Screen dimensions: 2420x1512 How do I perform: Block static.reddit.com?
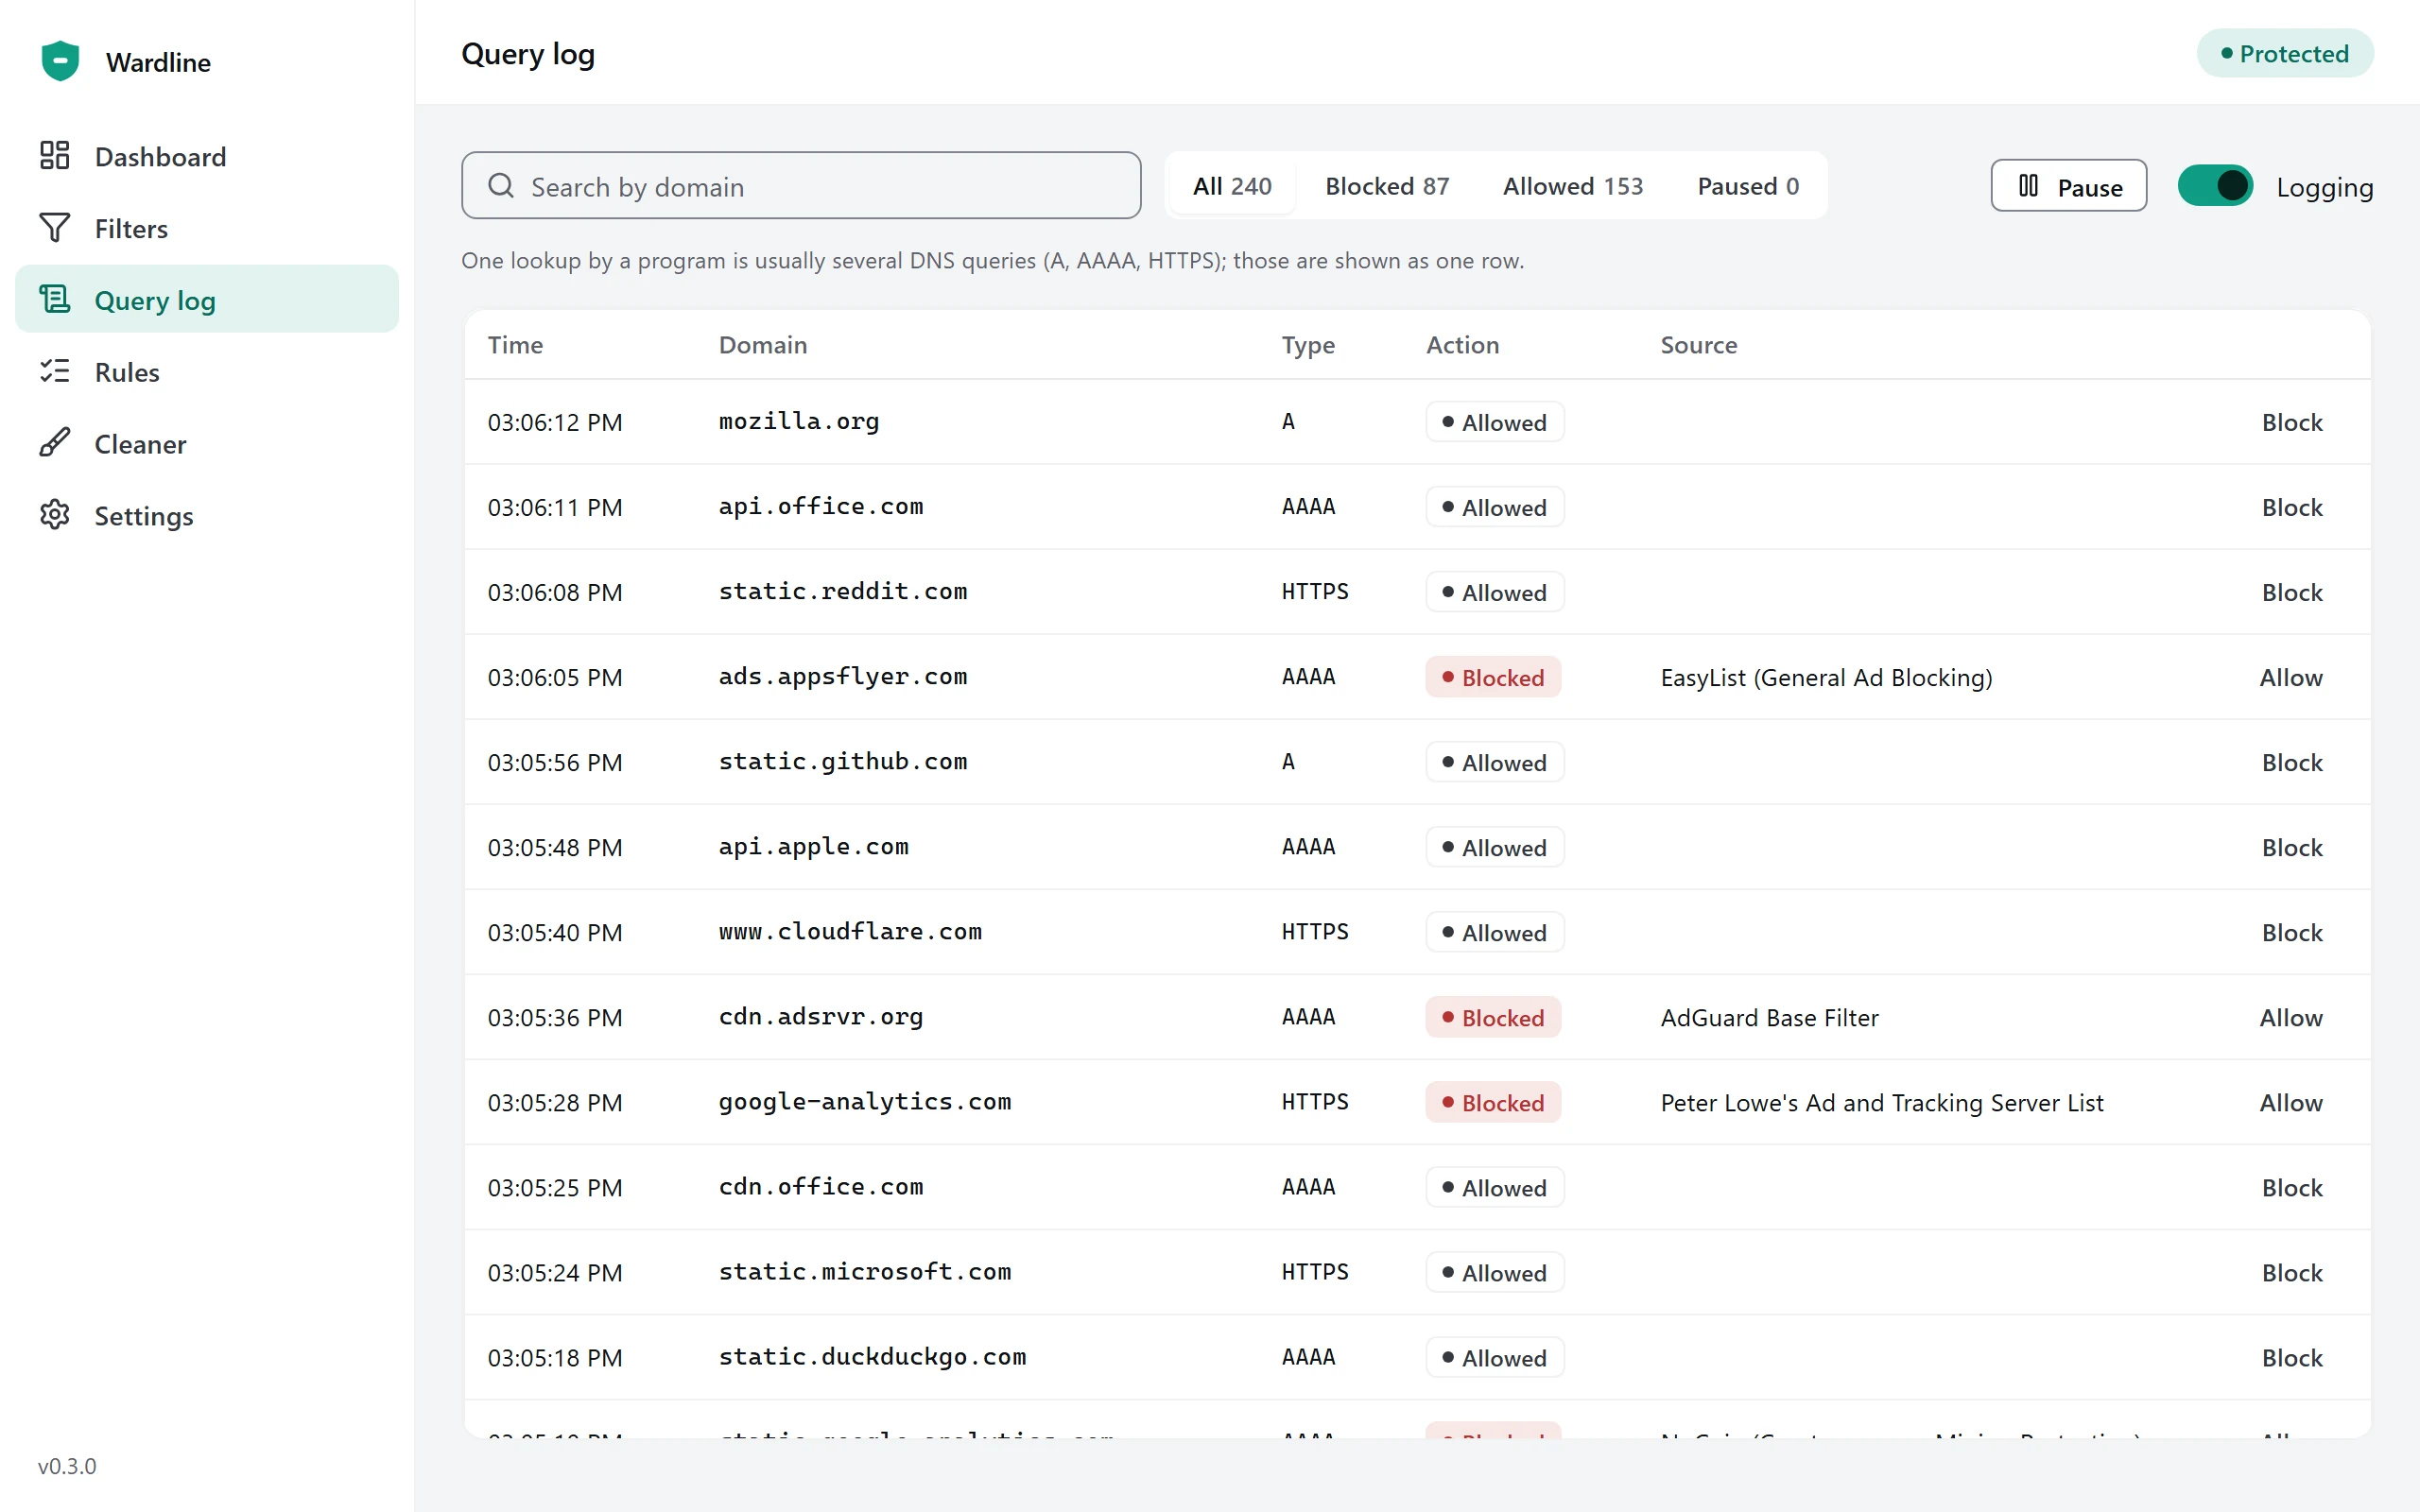point(2292,592)
